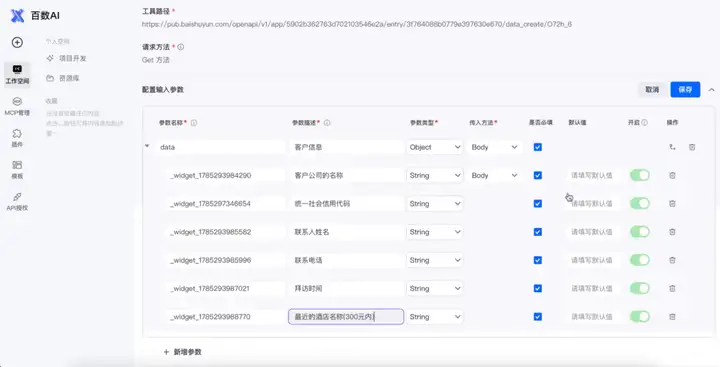This screenshot has height=367, width=720.
Task: Uncheck required checkbox for 联系人姓名
Action: tap(538, 232)
